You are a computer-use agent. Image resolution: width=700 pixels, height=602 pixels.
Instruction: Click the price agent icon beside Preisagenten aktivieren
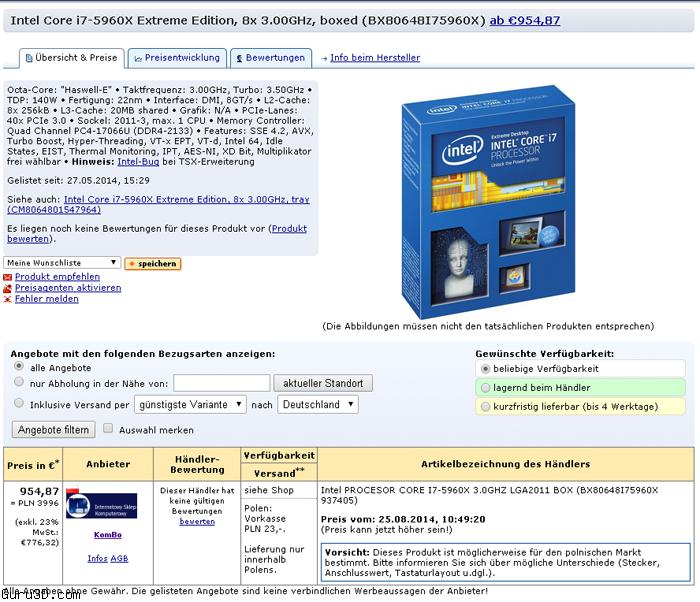[x=7, y=288]
